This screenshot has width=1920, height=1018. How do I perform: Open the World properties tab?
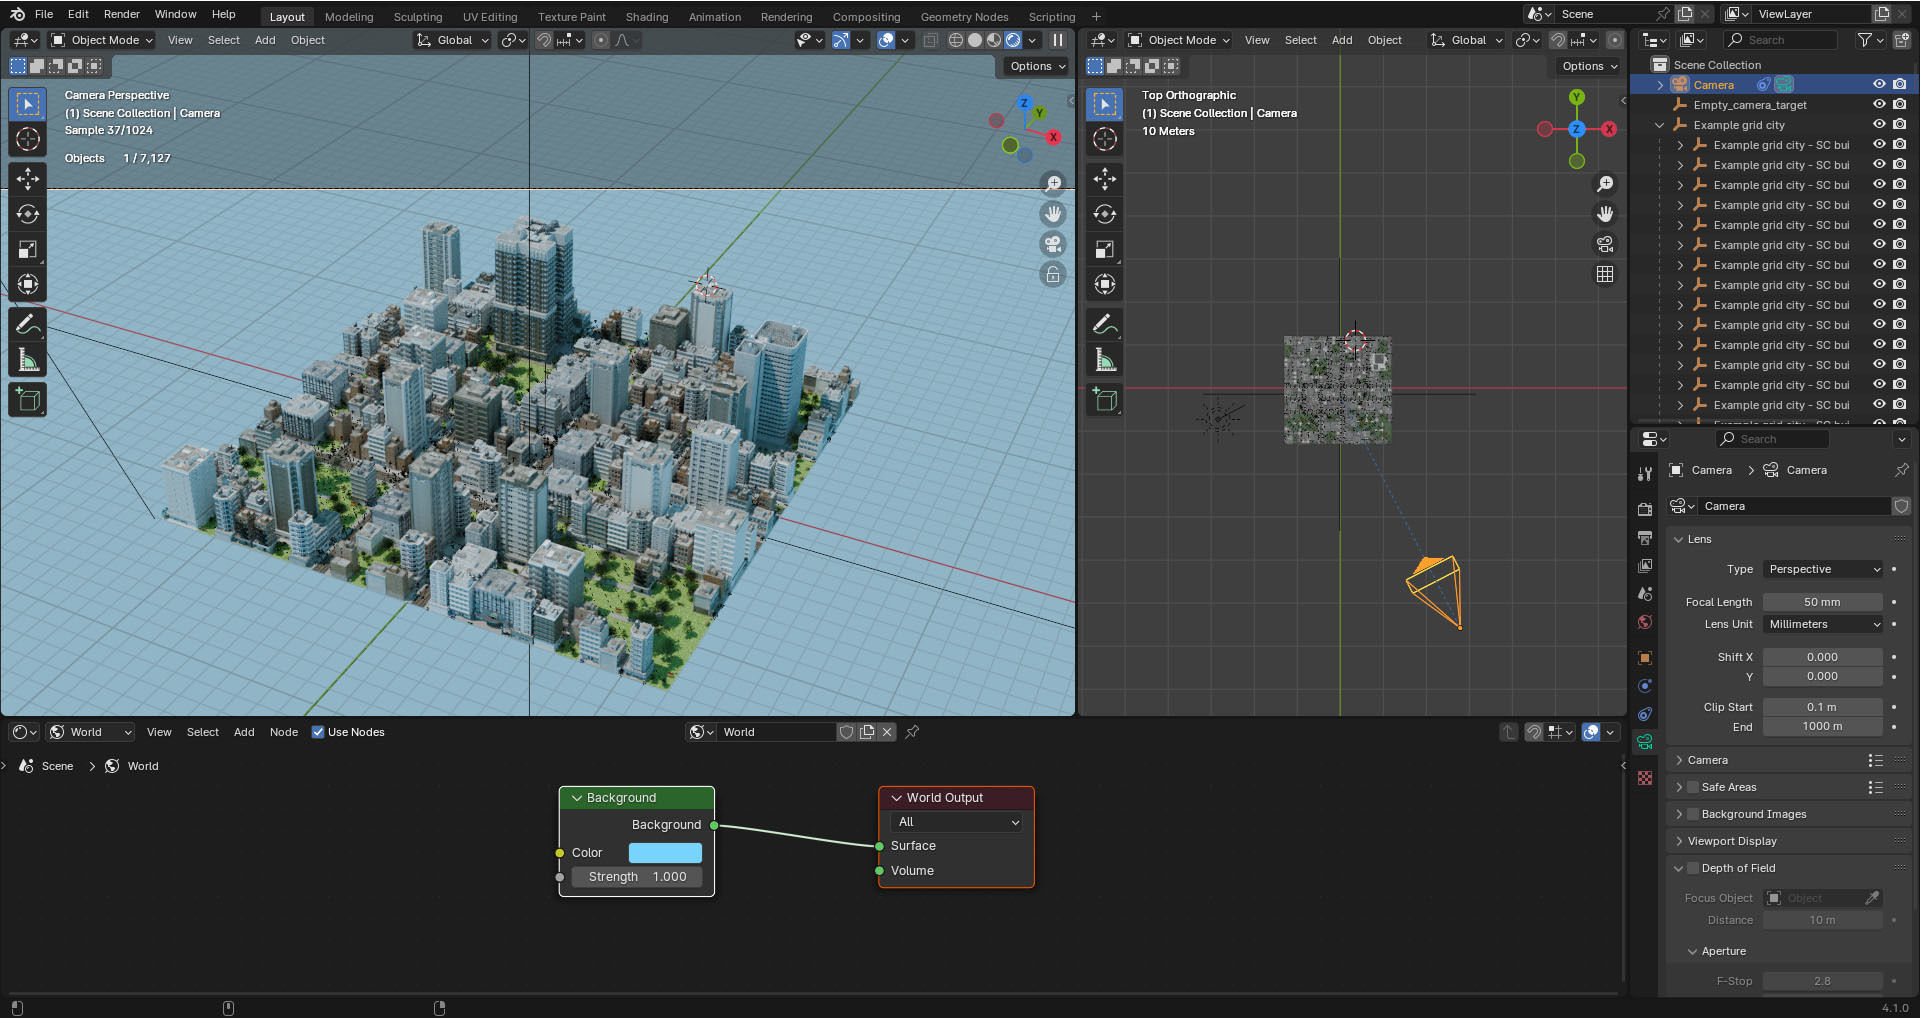pos(1645,622)
